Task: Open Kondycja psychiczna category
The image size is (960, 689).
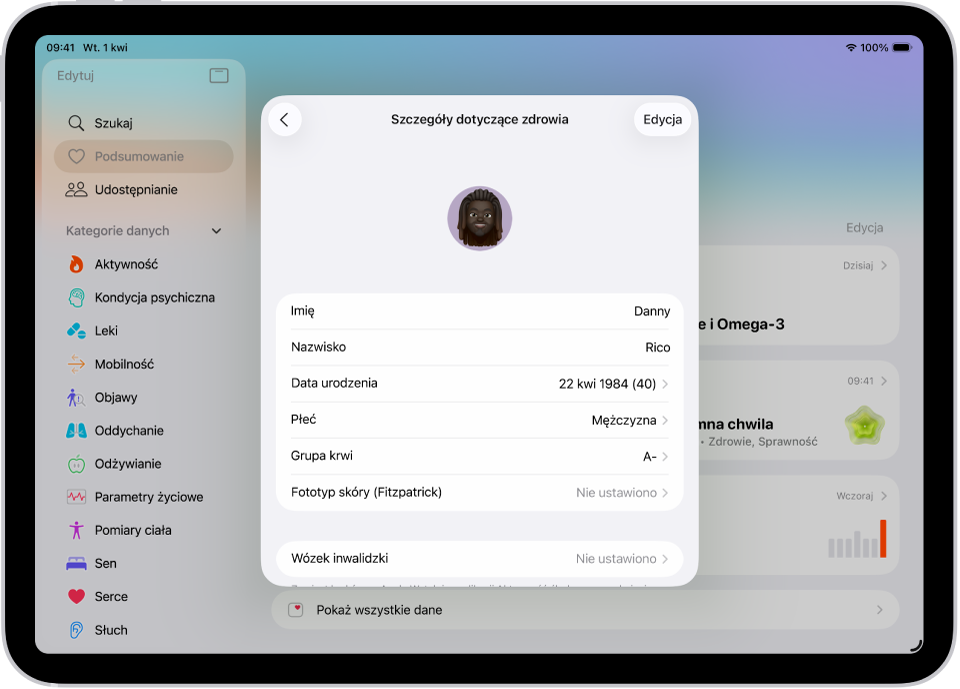Action: tap(144, 298)
